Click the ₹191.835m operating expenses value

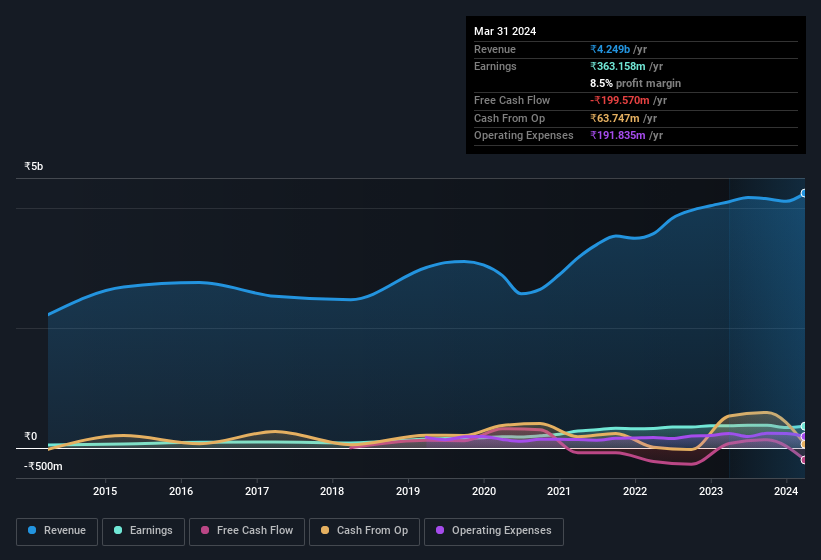click(x=618, y=135)
